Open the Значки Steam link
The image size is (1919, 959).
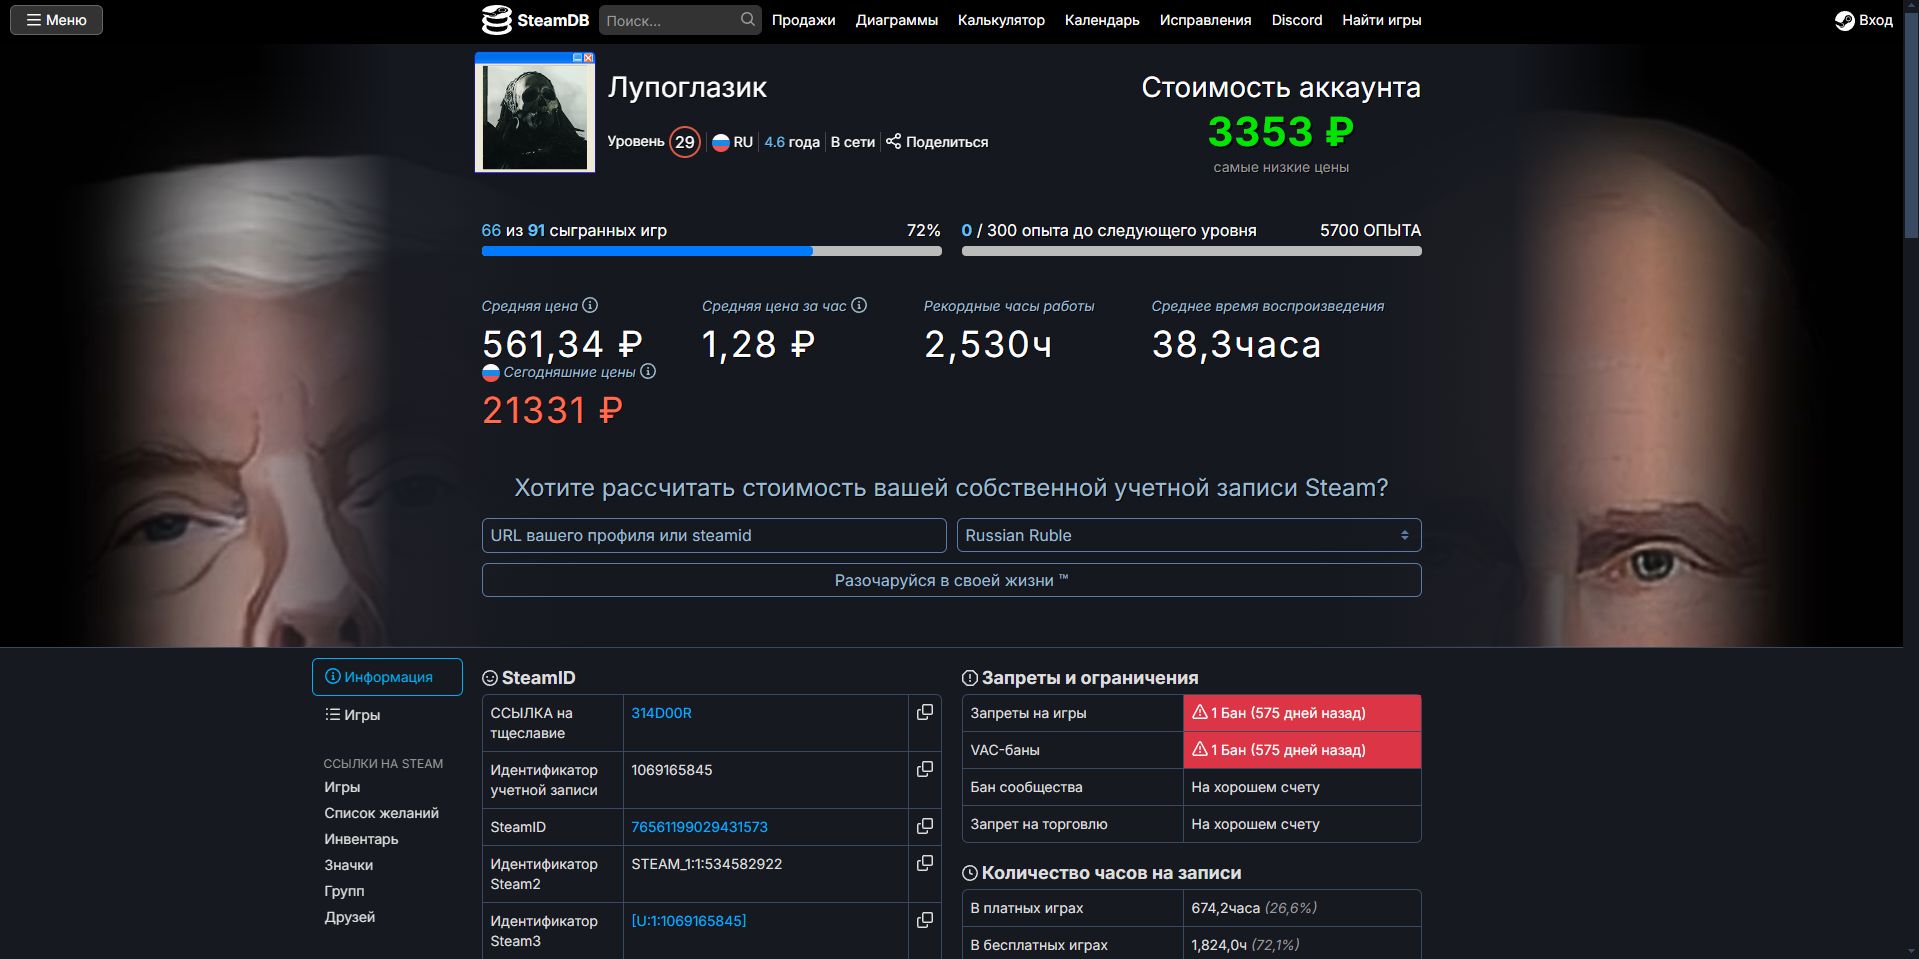(348, 865)
